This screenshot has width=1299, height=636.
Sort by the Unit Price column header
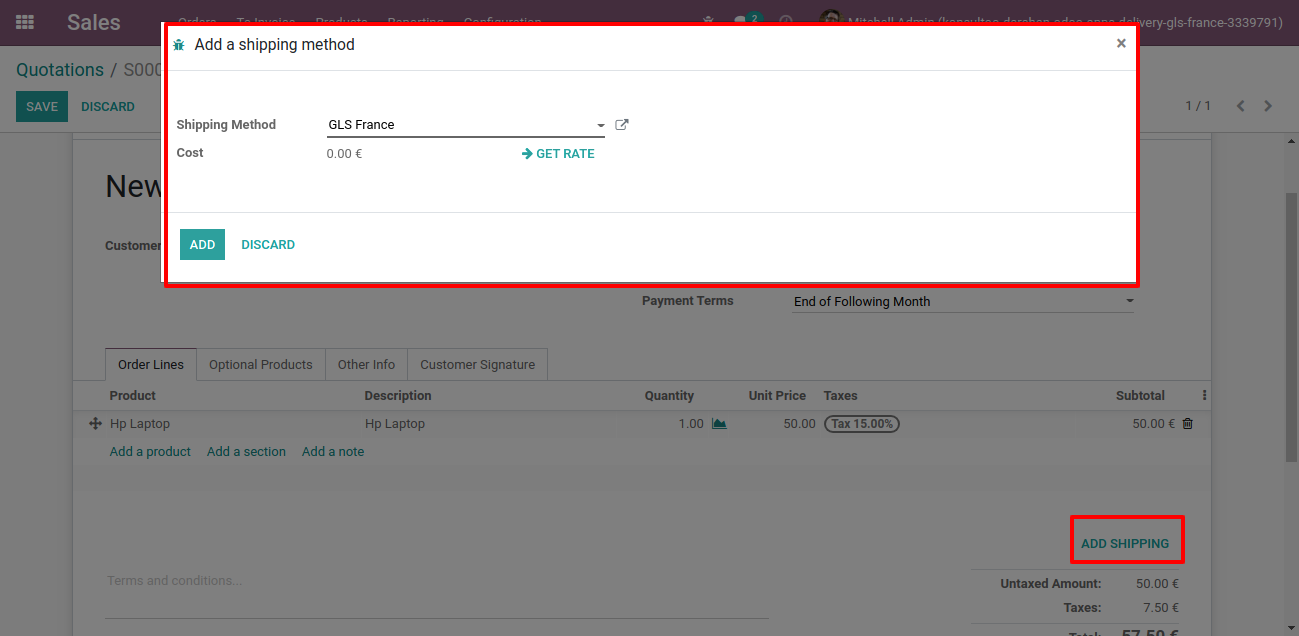pyautogui.click(x=777, y=396)
